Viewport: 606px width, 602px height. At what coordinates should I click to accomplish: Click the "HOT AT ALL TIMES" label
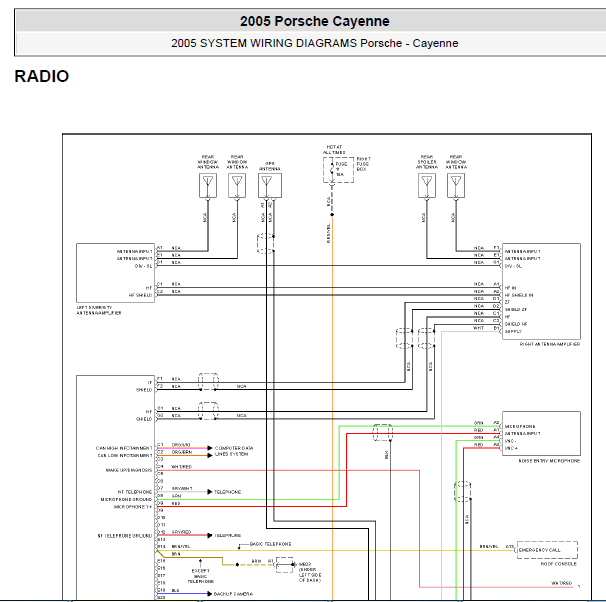pos(334,150)
